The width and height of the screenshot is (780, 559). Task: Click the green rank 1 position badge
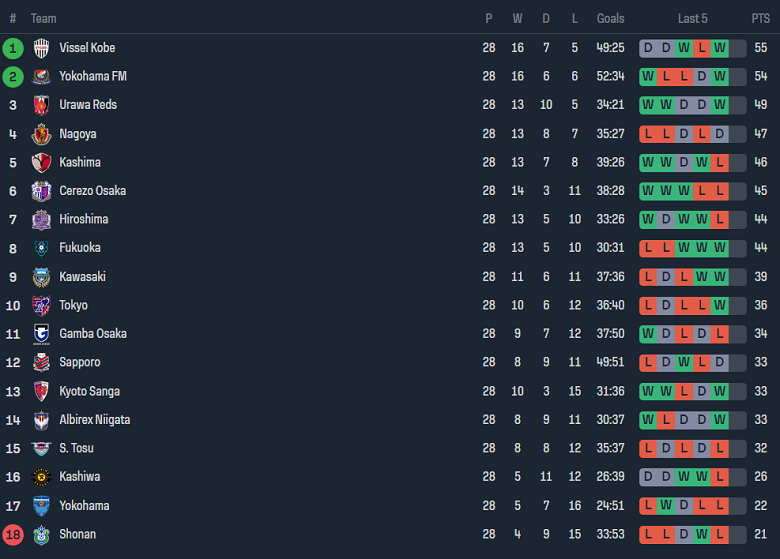[13, 48]
